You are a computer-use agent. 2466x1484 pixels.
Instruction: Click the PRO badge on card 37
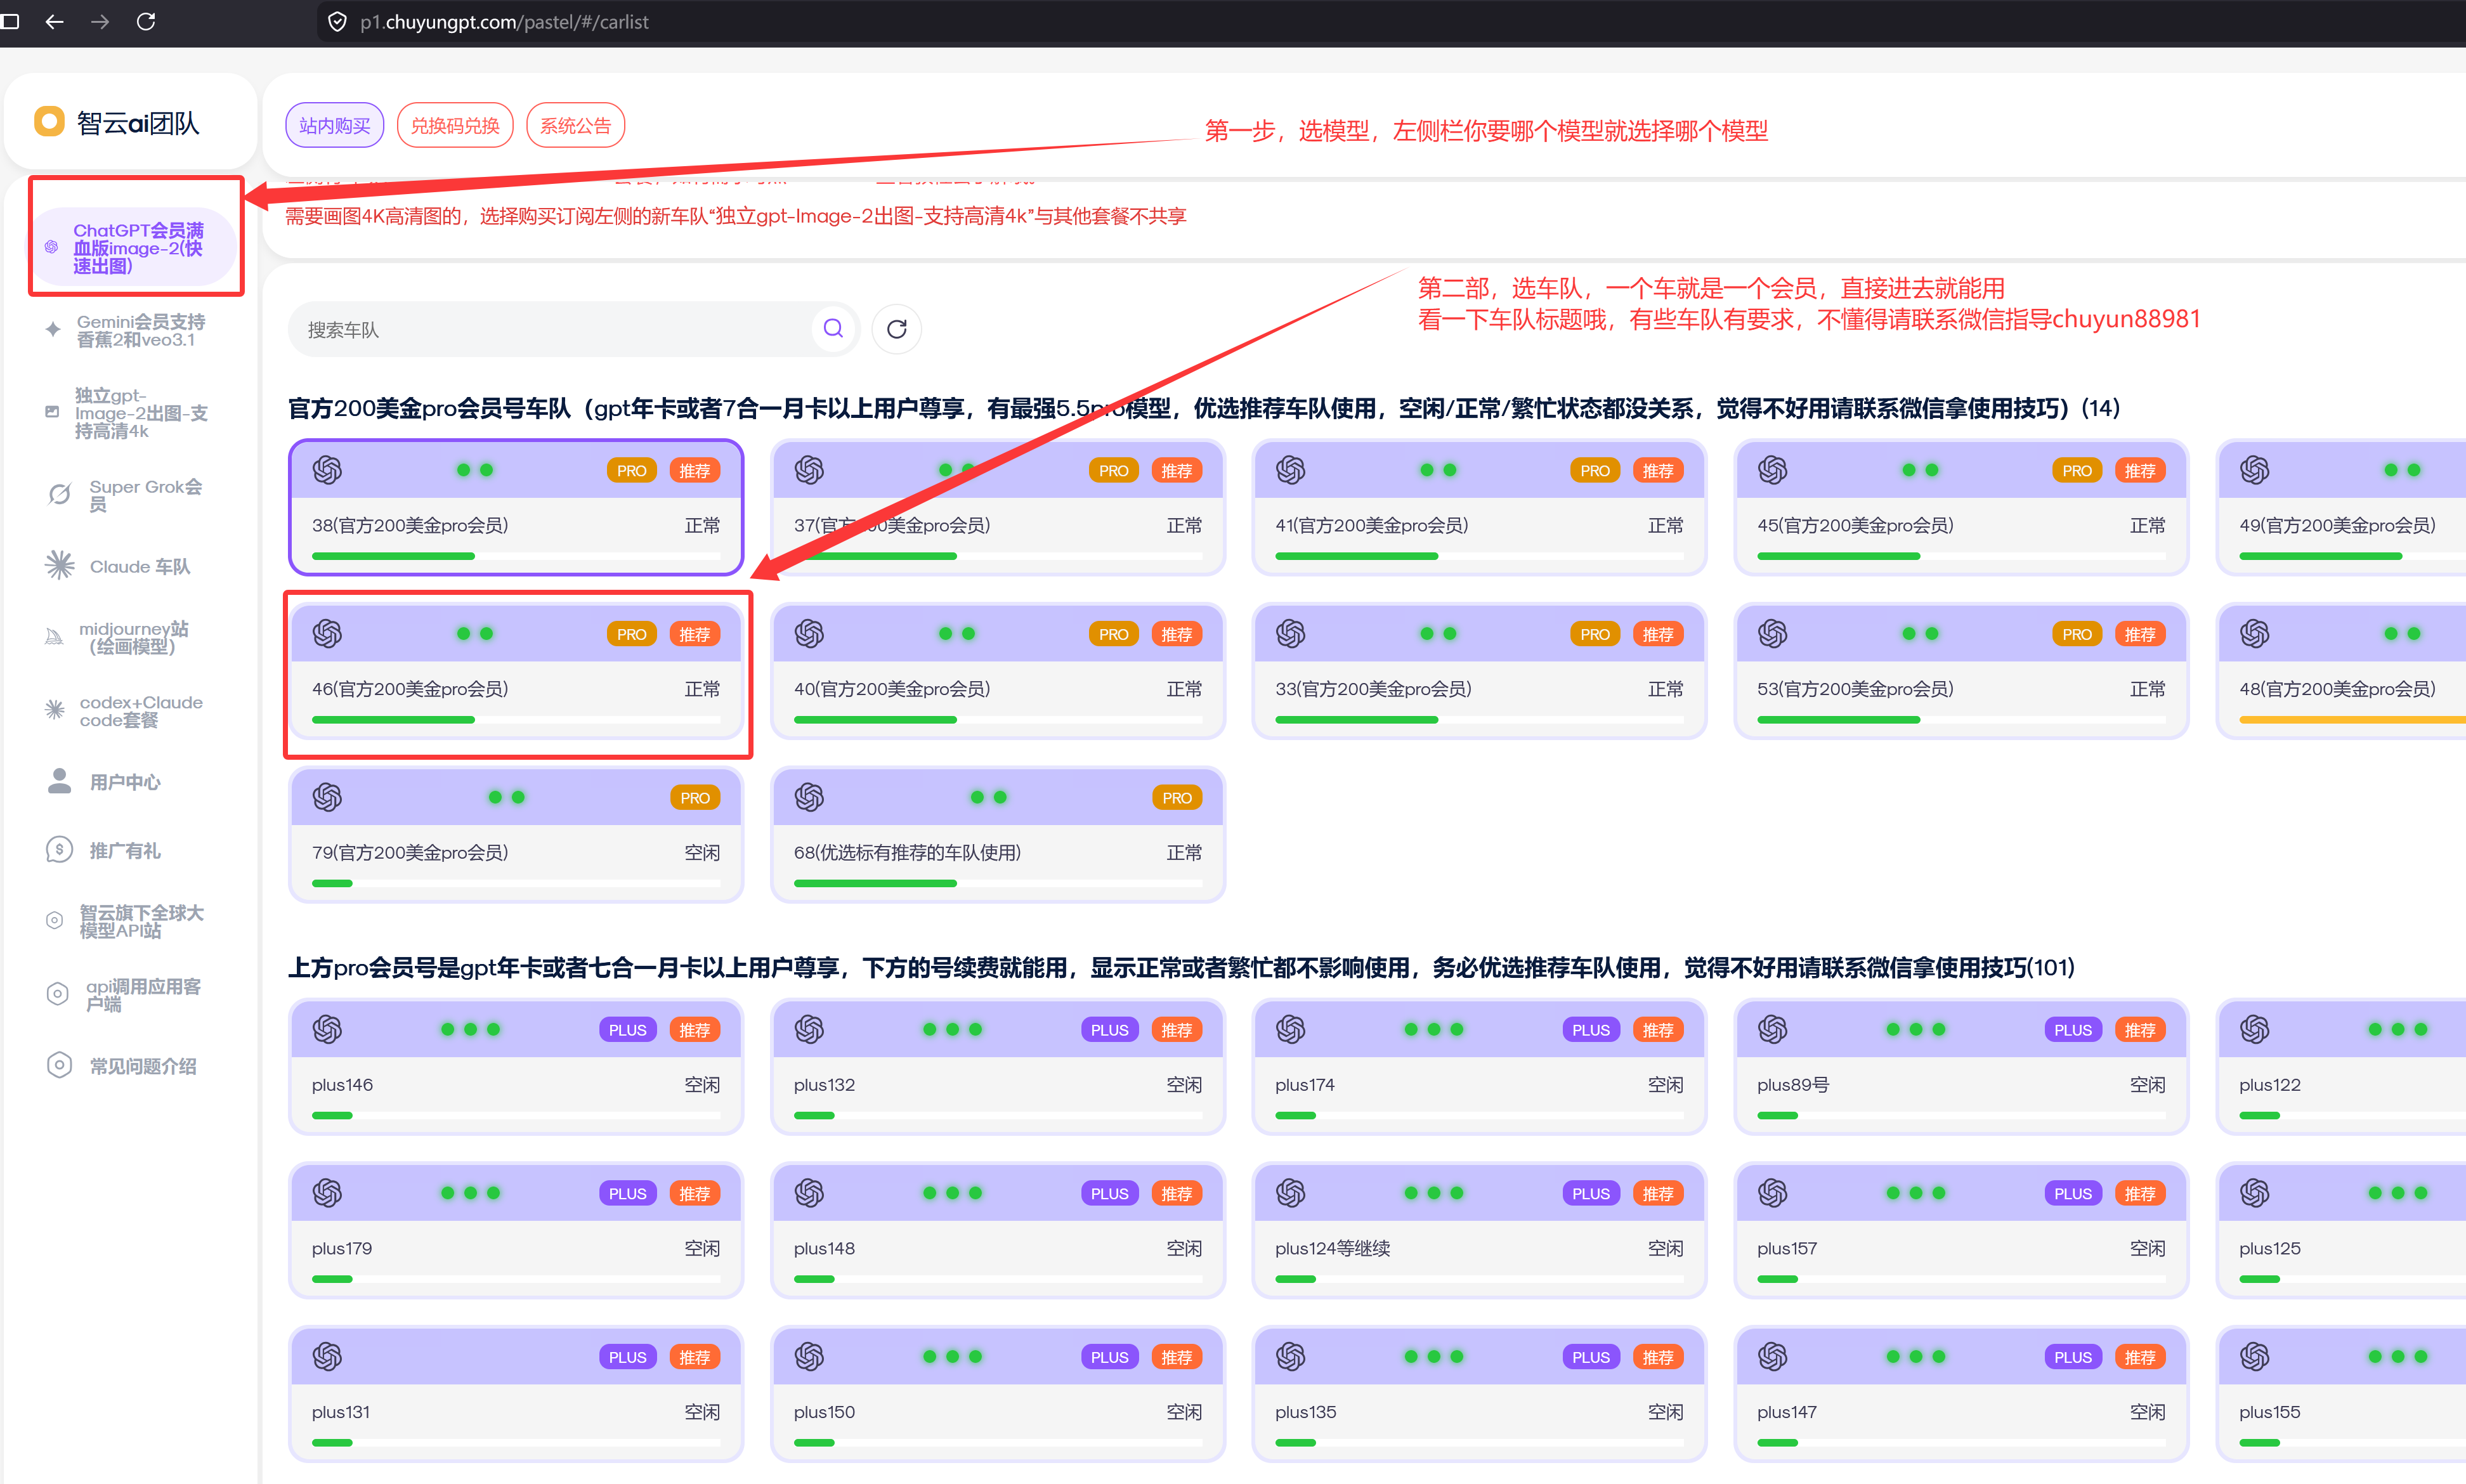point(1113,470)
